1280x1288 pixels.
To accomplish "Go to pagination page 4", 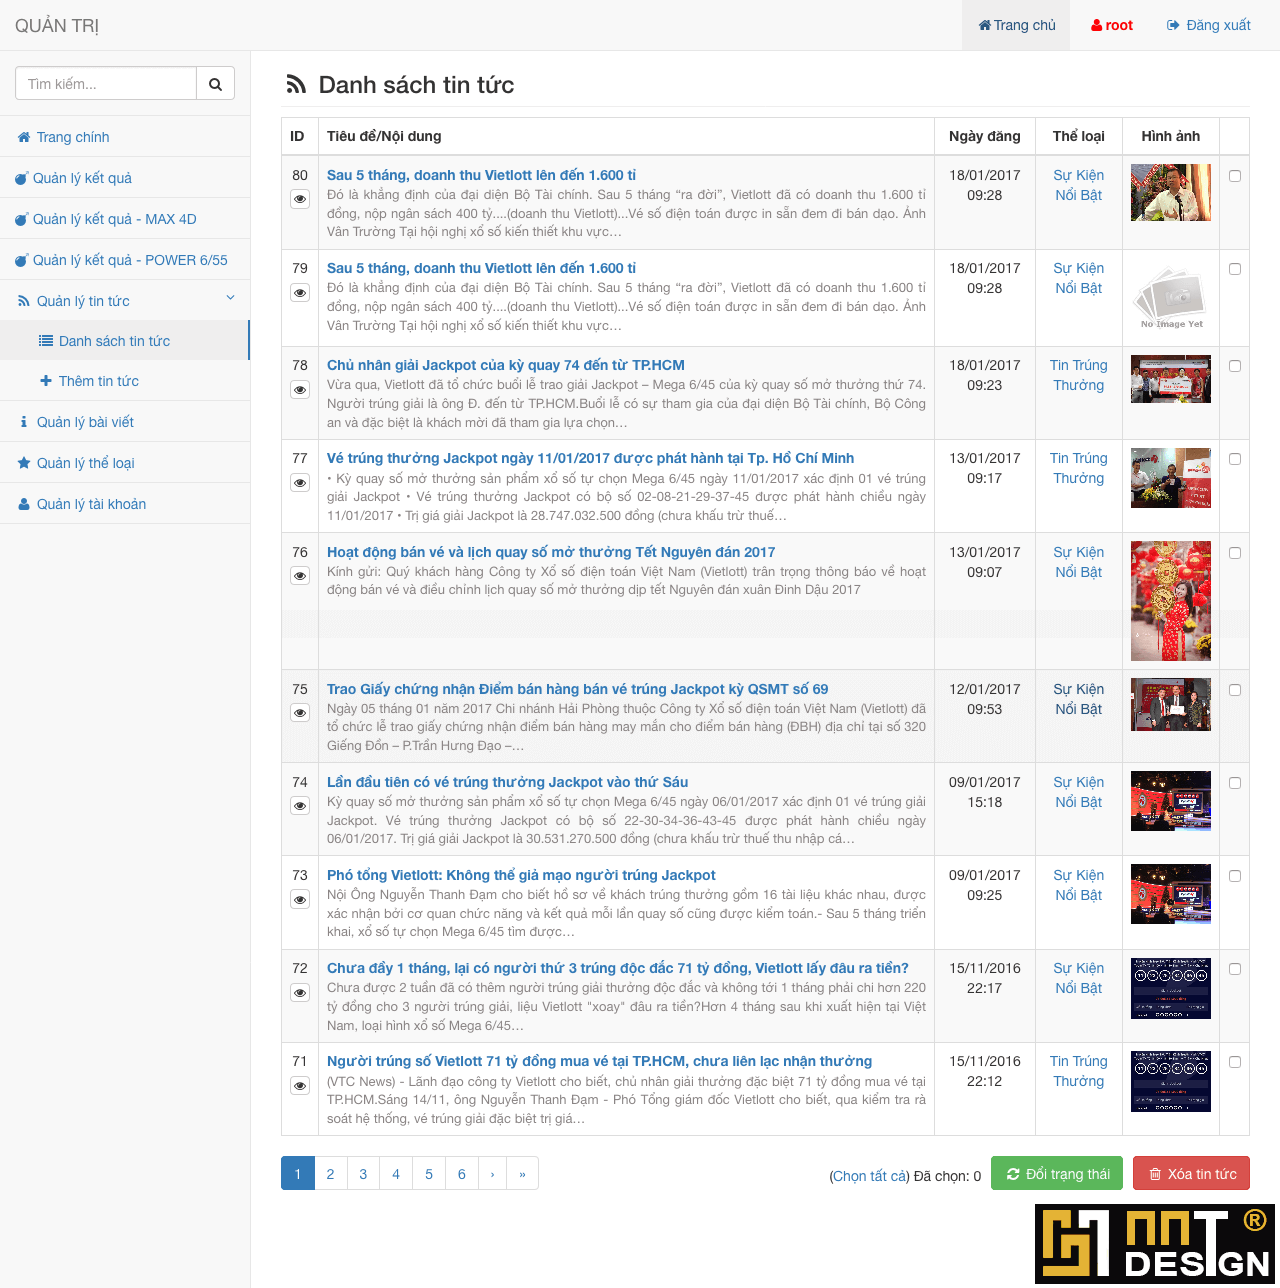I will 396,1174.
